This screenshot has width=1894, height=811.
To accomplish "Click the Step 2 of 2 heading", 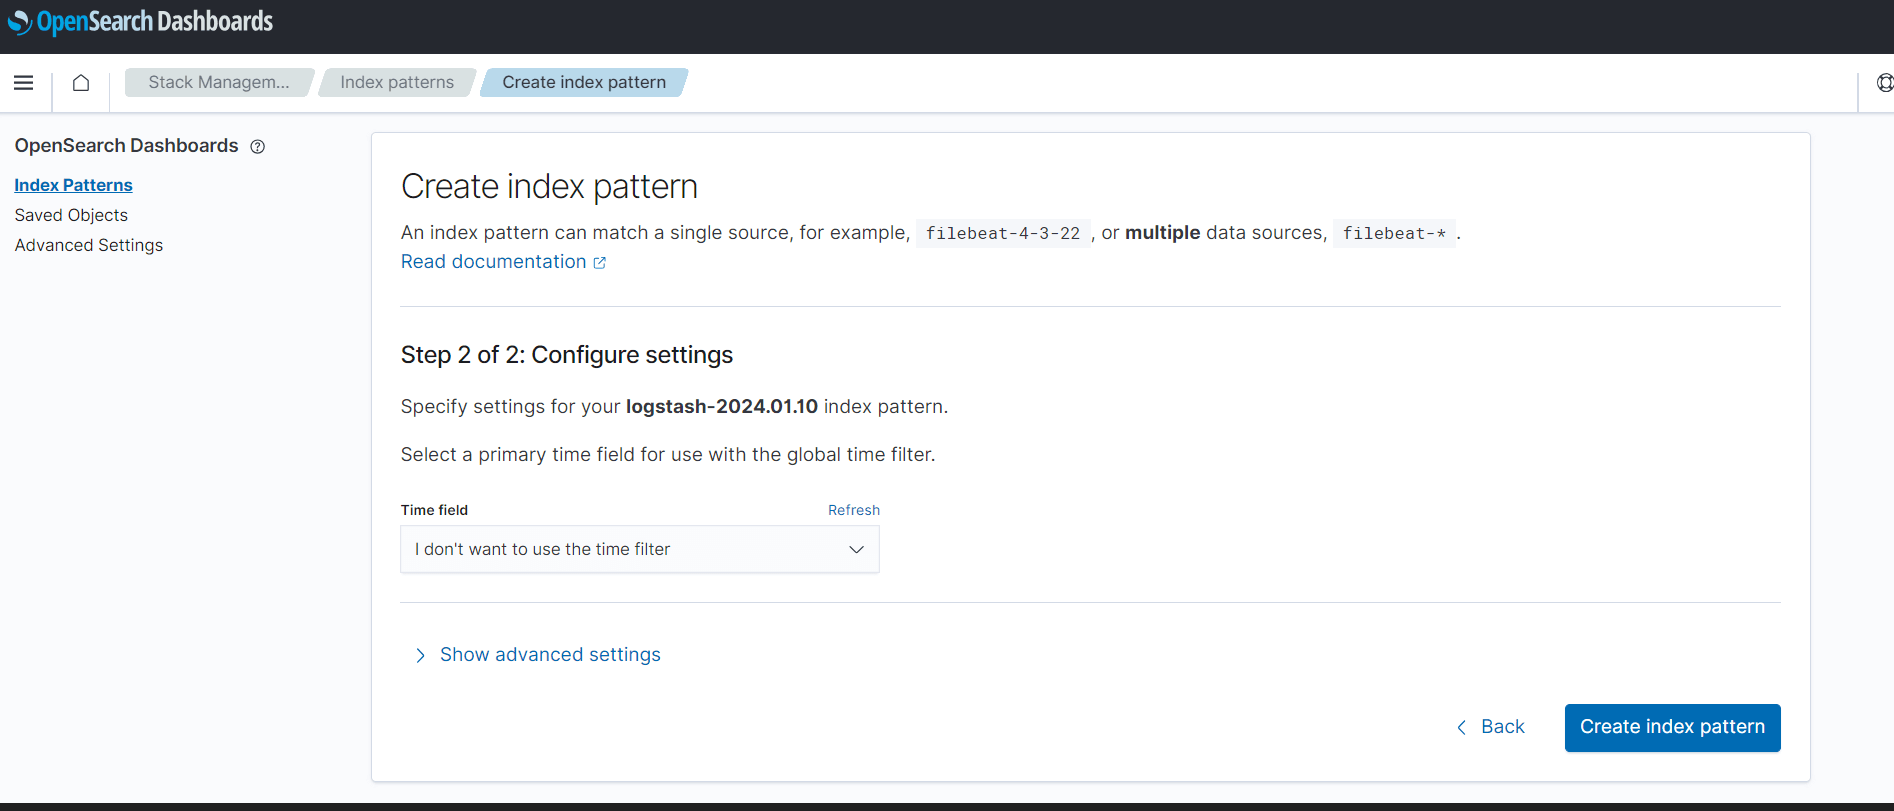I will pyautogui.click(x=567, y=355).
